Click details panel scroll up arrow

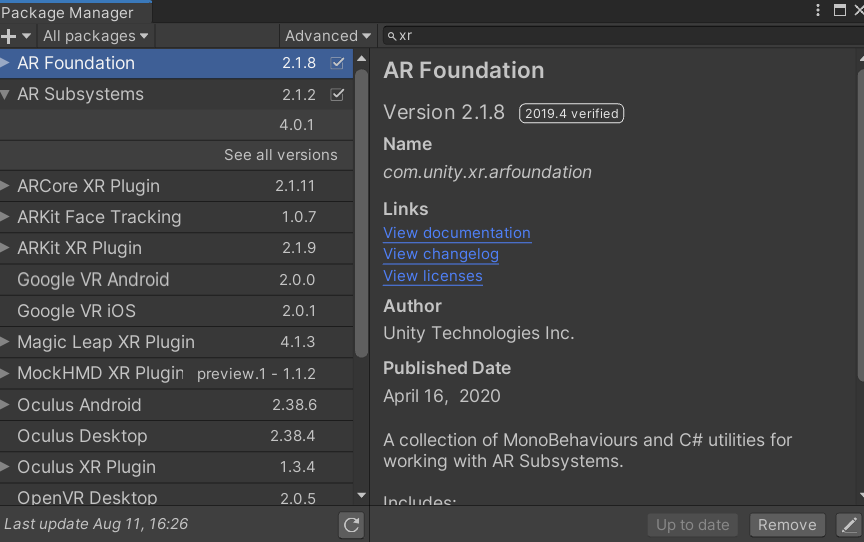861,58
